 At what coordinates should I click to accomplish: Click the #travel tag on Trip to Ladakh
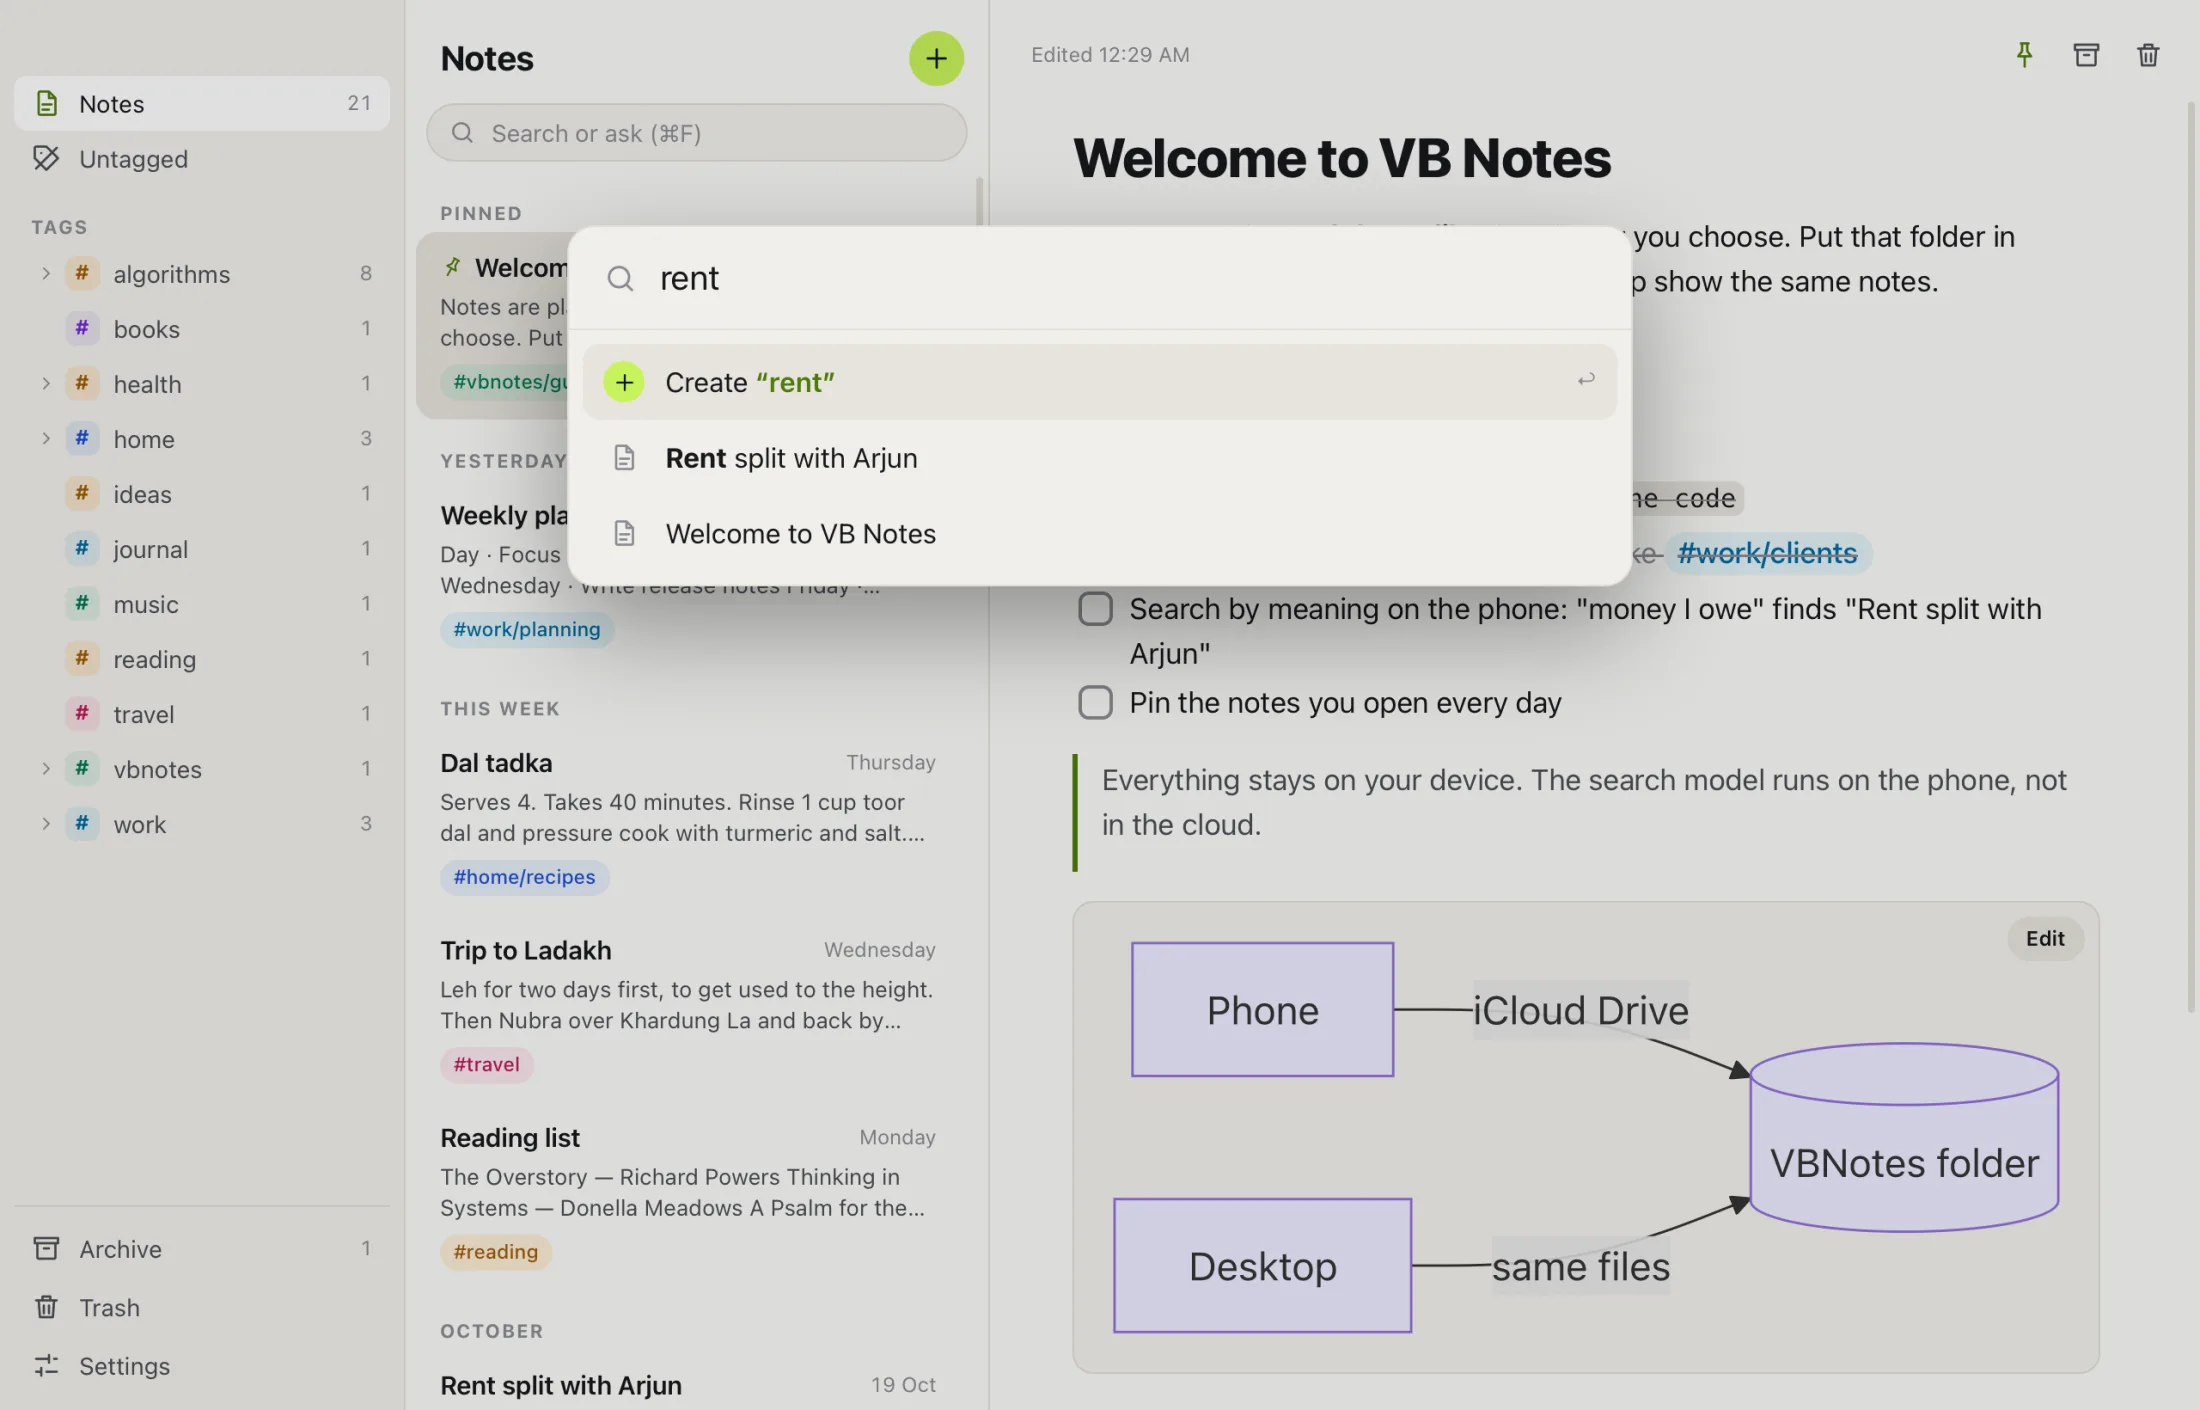tap(486, 1064)
